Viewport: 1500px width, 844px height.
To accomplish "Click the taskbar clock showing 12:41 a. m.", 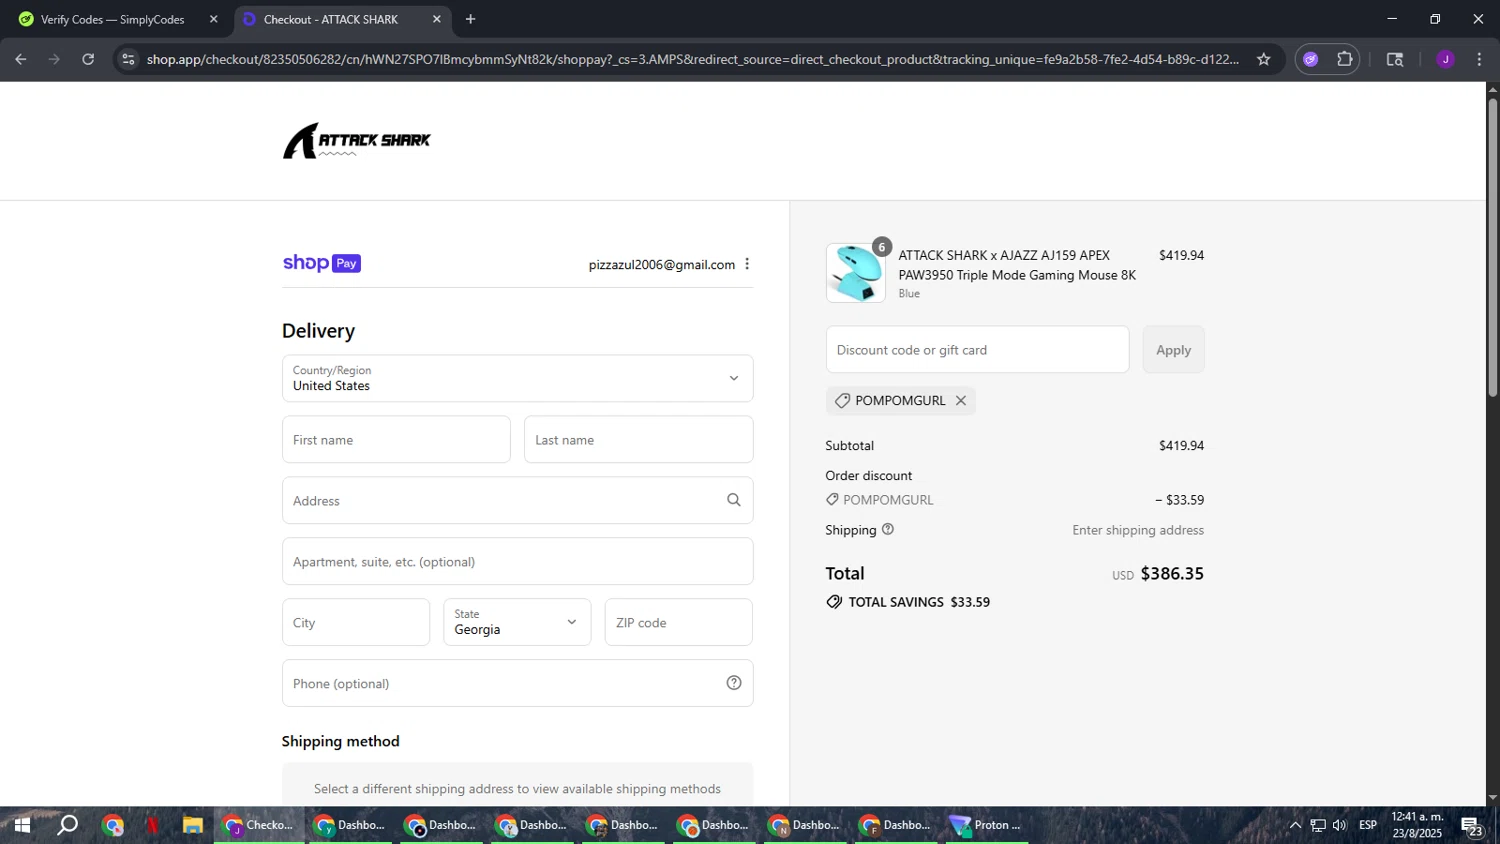I will (1417, 825).
